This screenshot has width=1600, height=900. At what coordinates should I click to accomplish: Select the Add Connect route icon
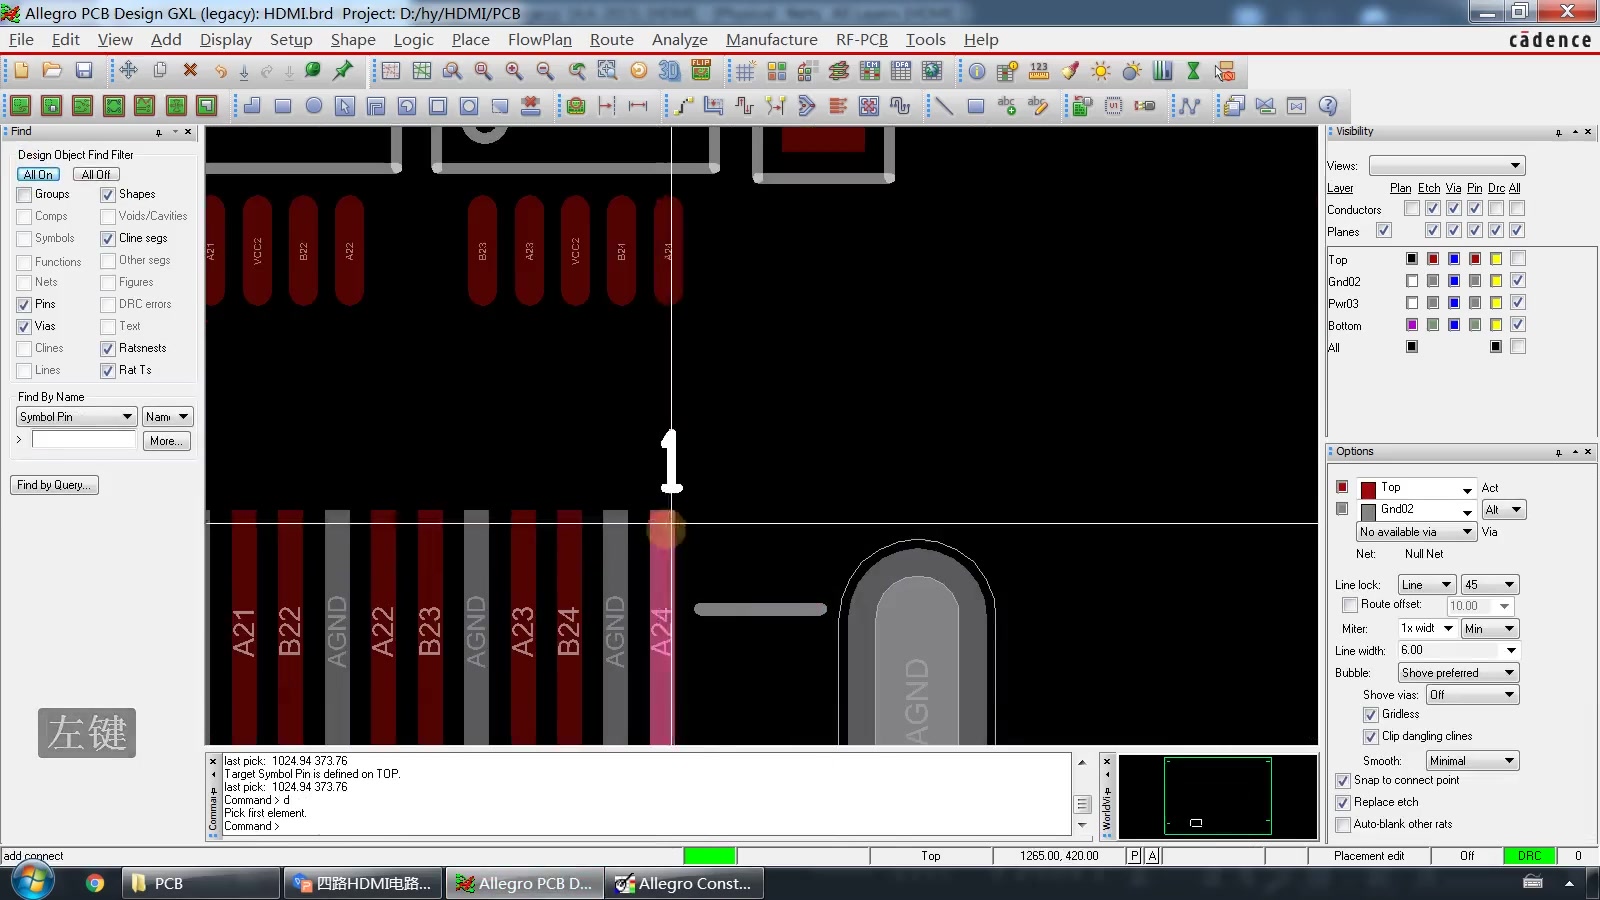pyautogui.click(x=683, y=106)
